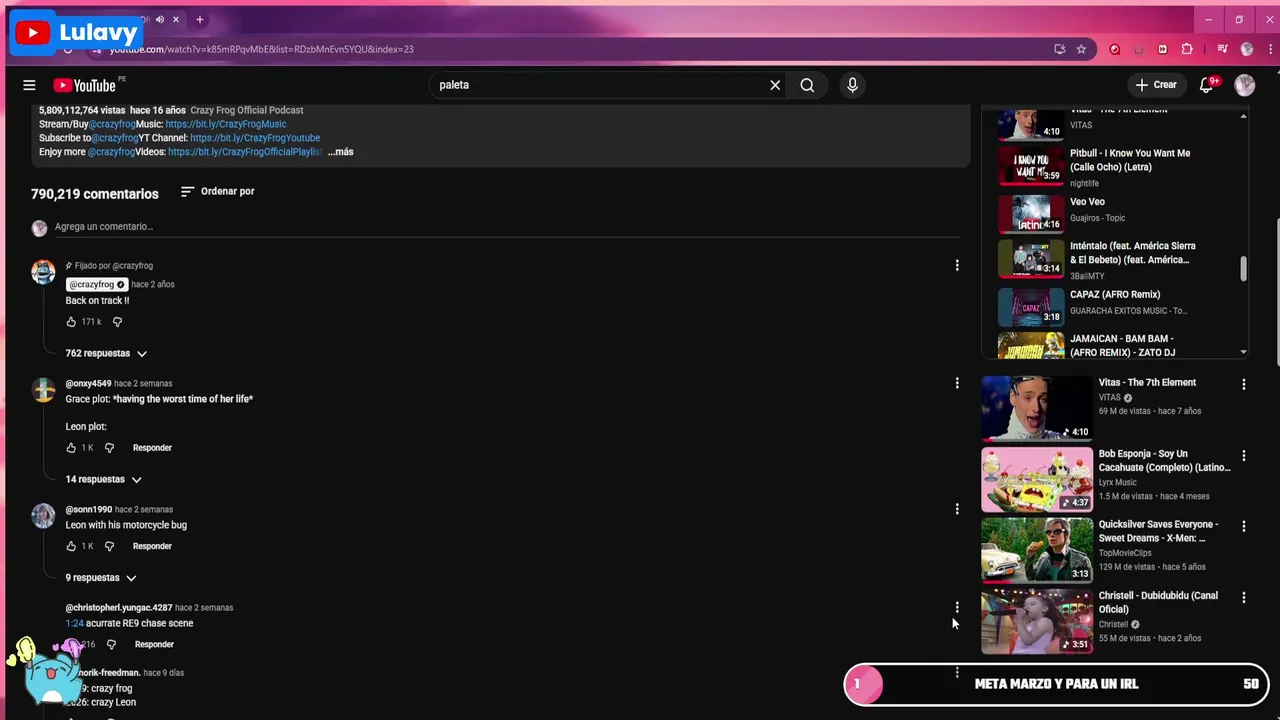This screenshot has height=720, width=1280.
Task: Expand the 9 respuestas replies
Action: (x=101, y=577)
